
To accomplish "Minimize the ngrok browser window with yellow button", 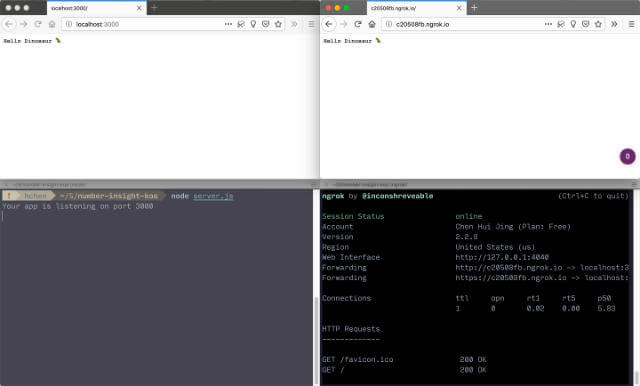I will (x=337, y=8).
